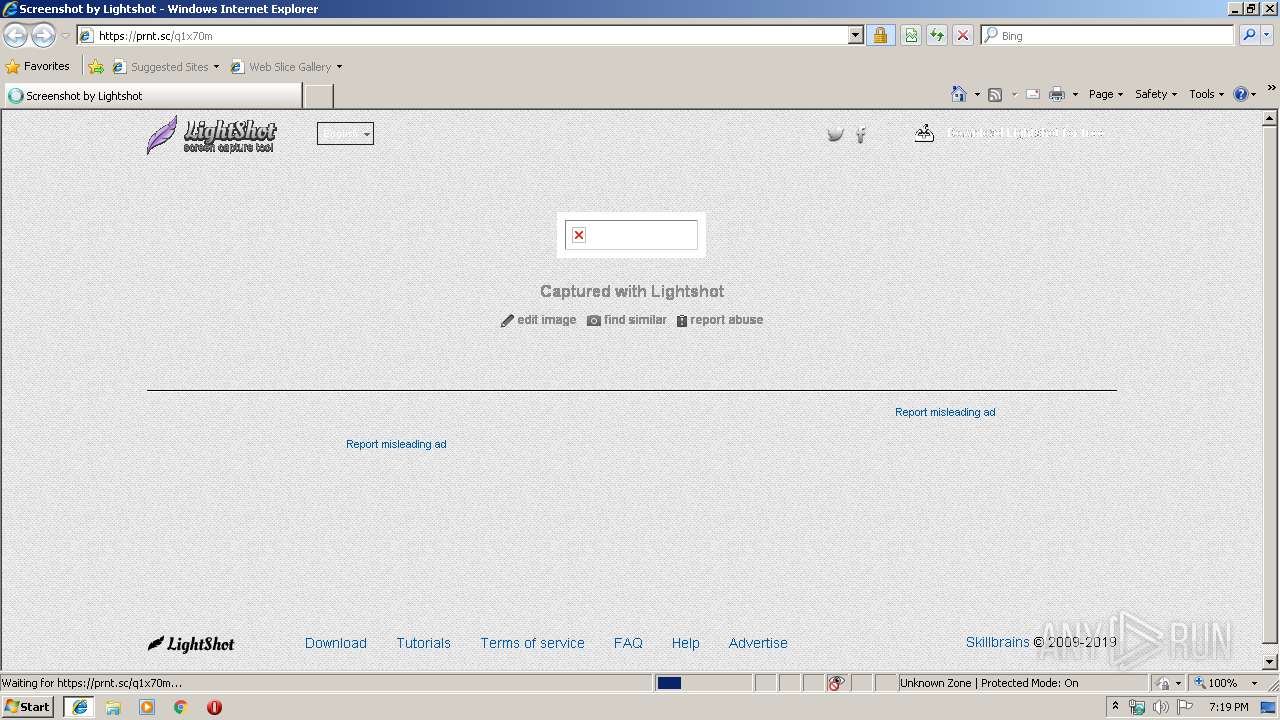Open the Suggested Sites link

(165, 67)
